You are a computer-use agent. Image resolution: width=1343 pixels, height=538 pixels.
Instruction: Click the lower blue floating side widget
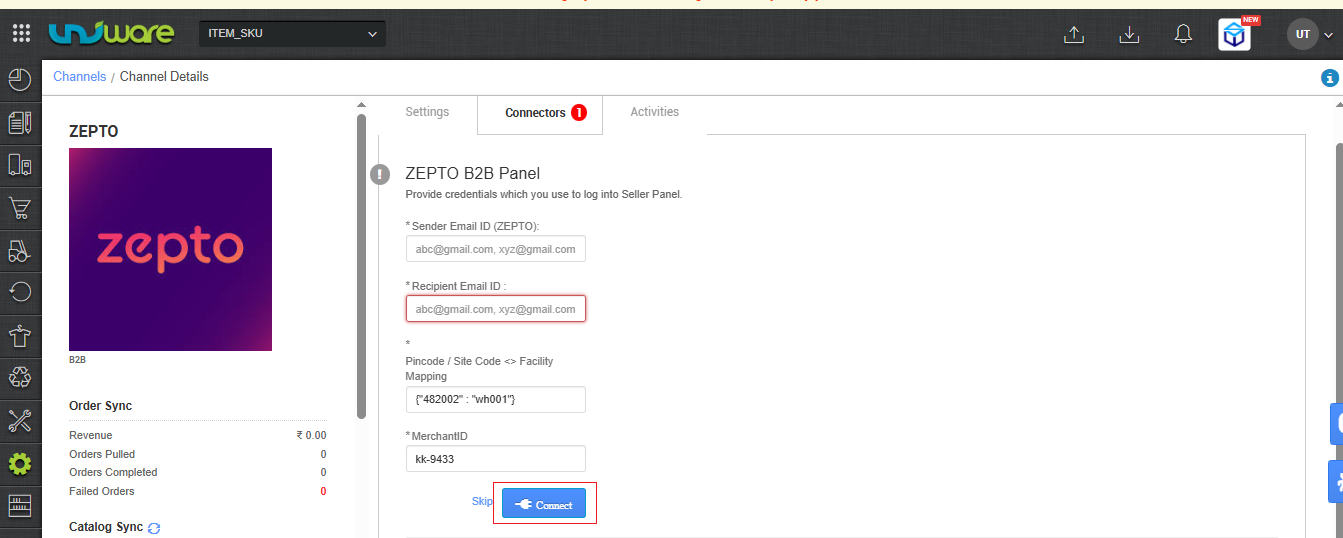1336,481
